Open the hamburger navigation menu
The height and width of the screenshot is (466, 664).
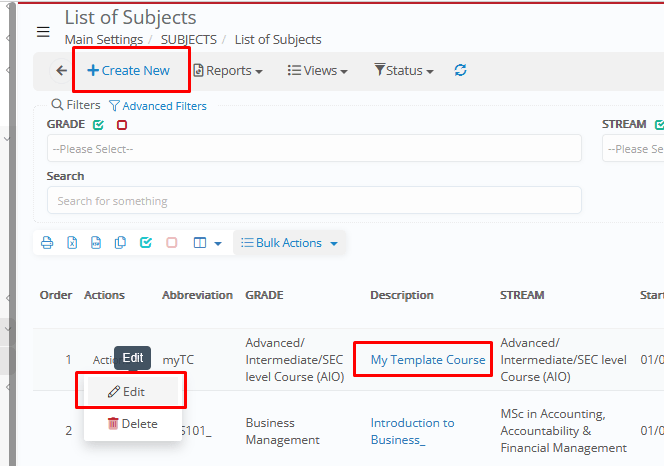pos(43,32)
